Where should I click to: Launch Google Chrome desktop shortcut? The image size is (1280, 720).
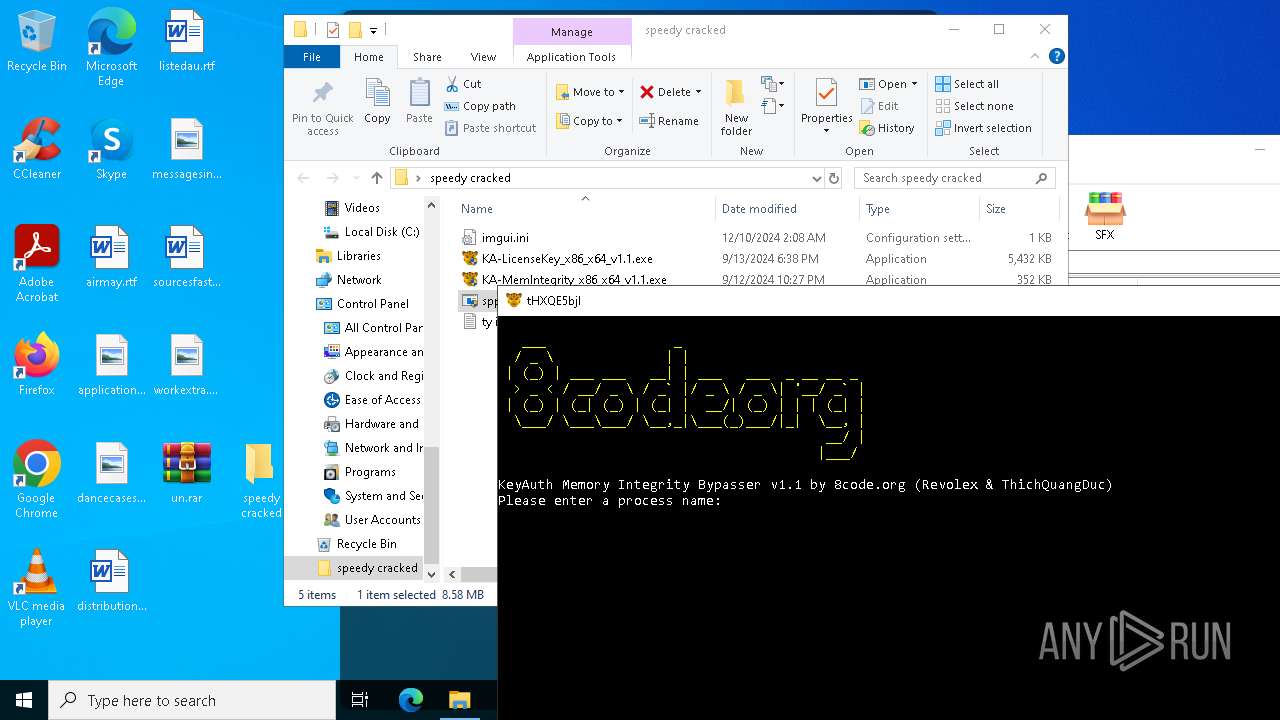[x=37, y=480]
